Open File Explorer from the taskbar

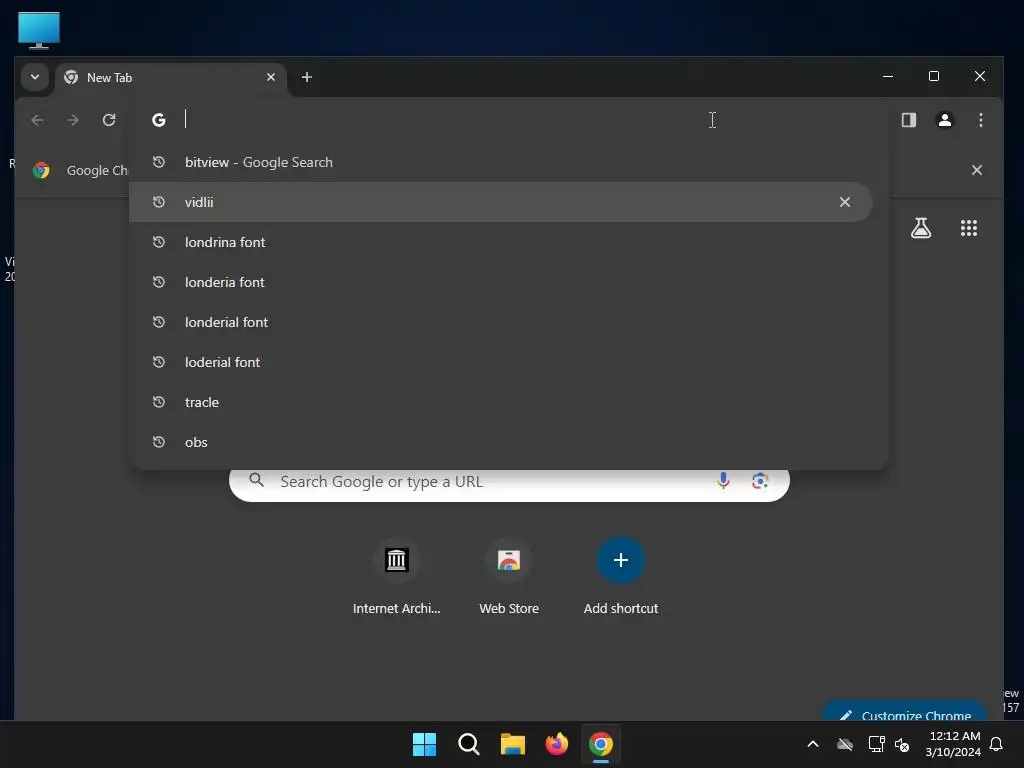coord(513,744)
